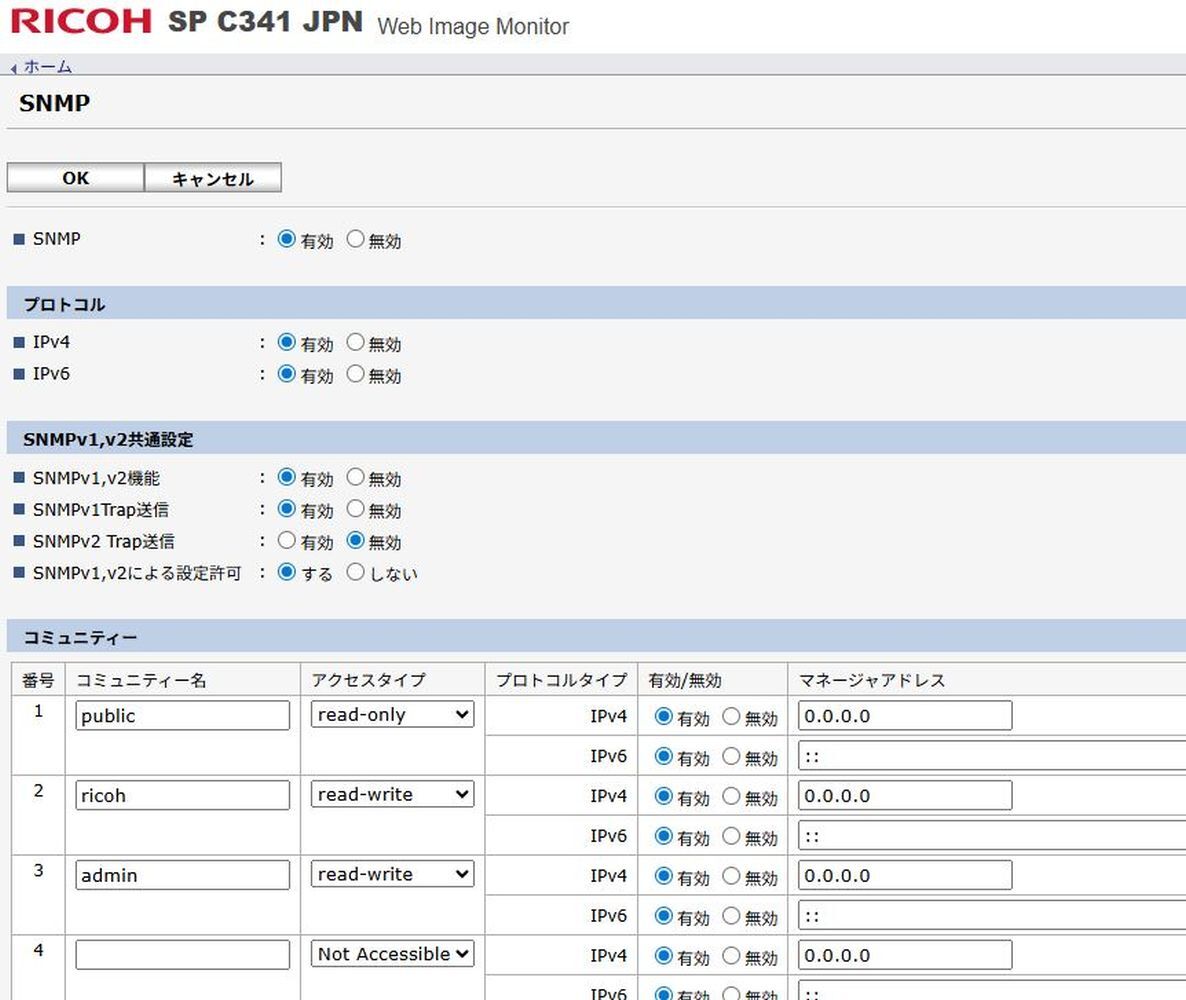Open access type dropdown for admin community
1186x1000 pixels.
pyautogui.click(x=392, y=875)
